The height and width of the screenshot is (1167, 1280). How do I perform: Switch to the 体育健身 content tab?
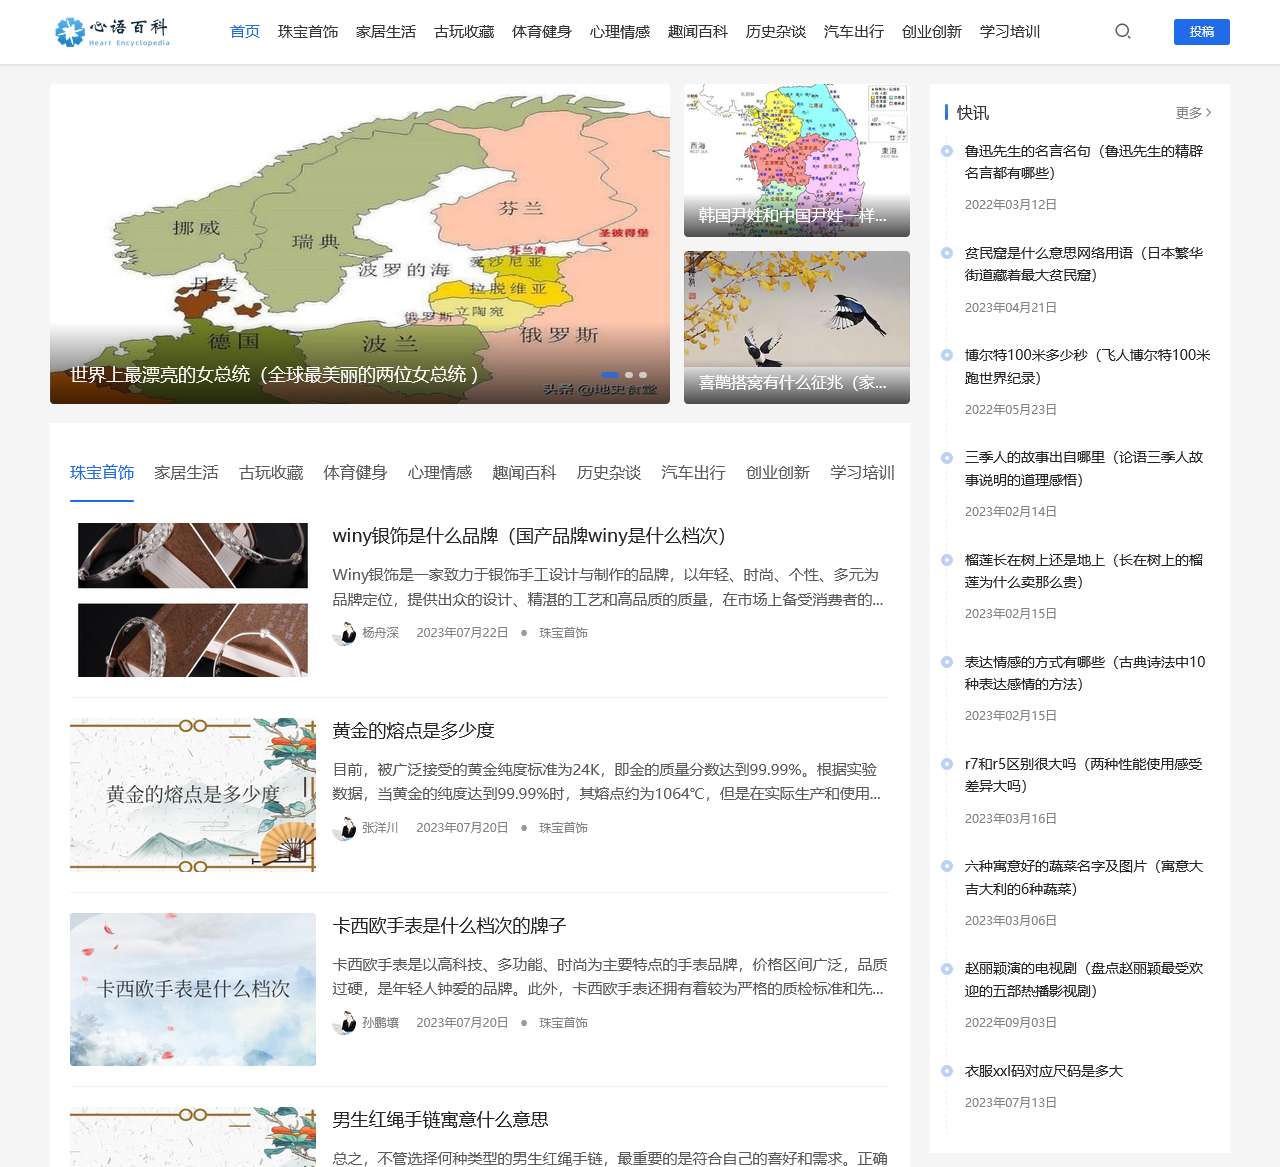point(355,473)
